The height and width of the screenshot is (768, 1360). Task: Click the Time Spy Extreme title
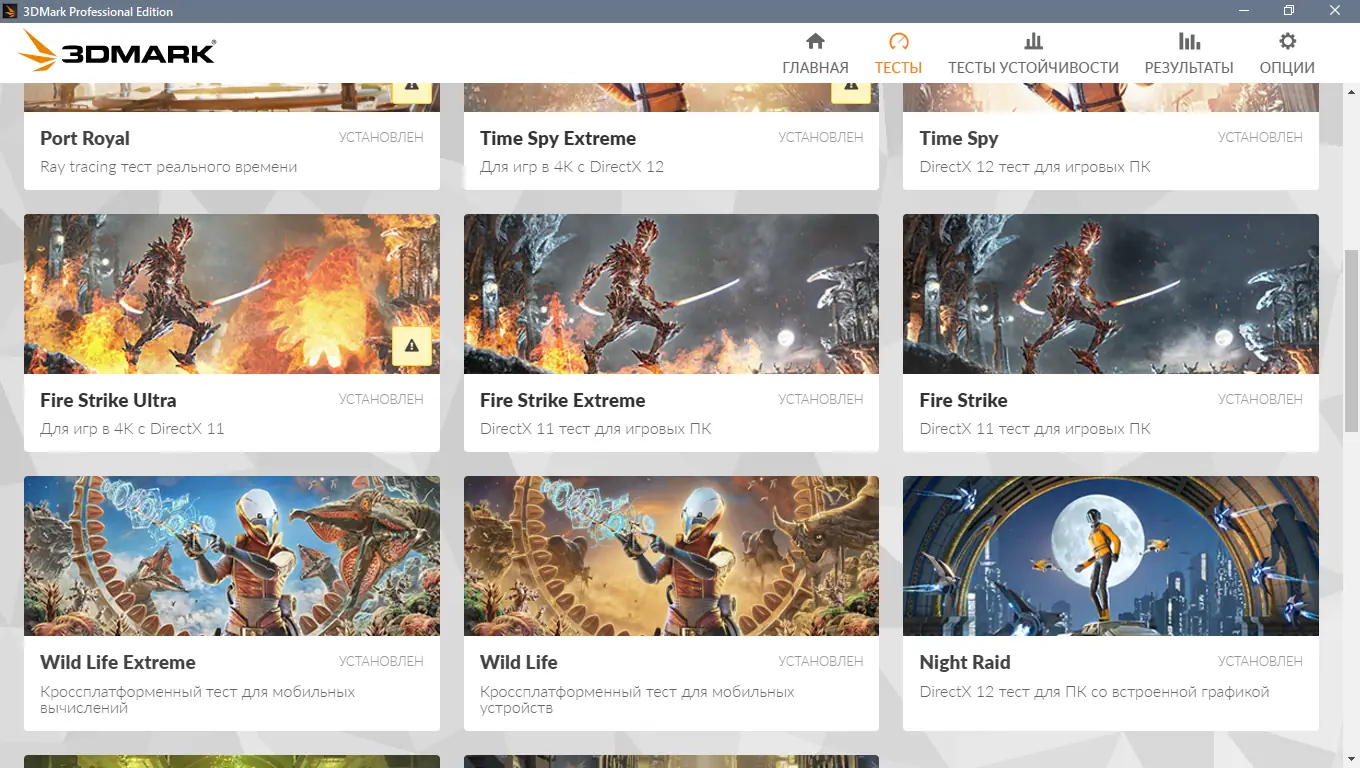point(558,138)
